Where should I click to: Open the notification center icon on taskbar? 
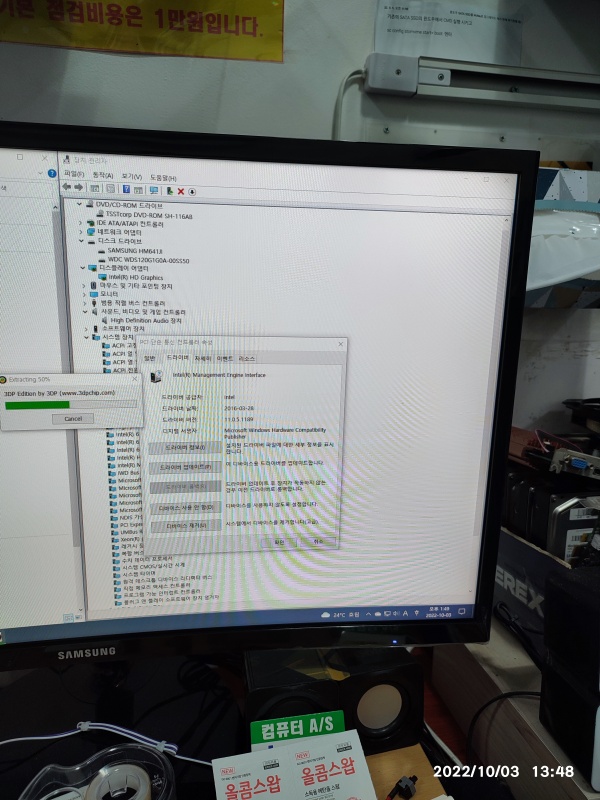tap(462, 611)
